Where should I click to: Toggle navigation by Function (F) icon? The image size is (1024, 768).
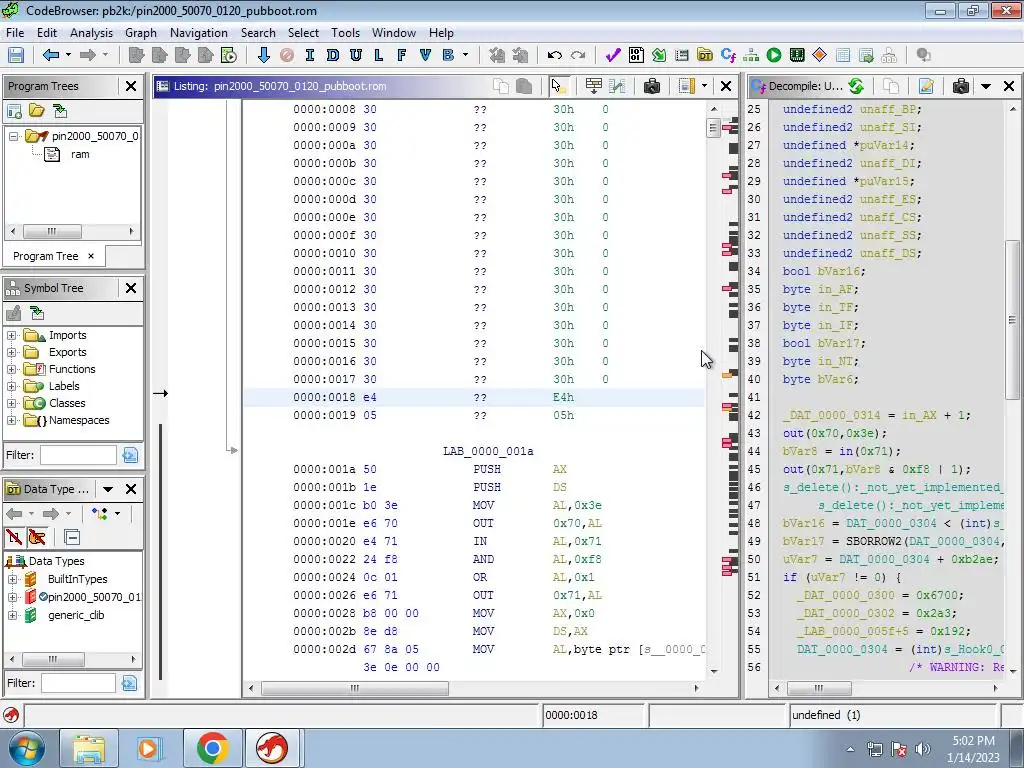pyautogui.click(x=402, y=56)
